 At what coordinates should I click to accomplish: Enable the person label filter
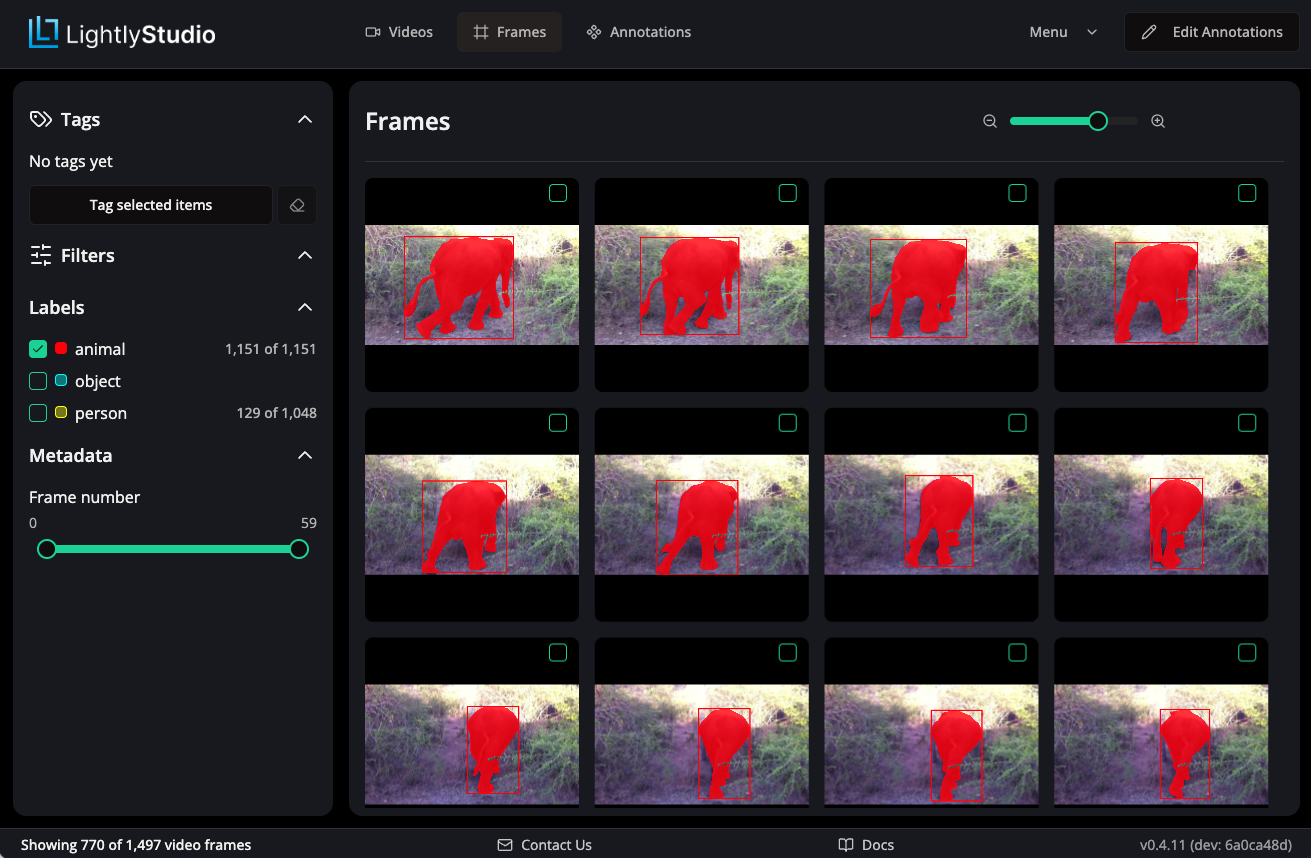38,412
